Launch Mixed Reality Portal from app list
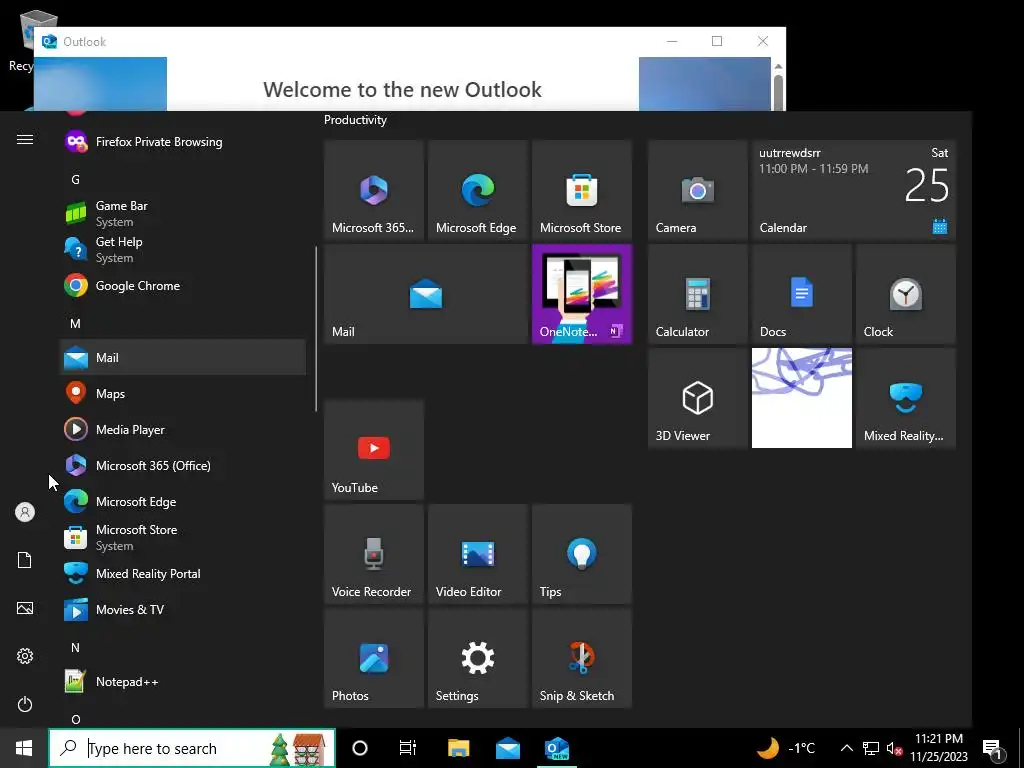Image resolution: width=1024 pixels, height=768 pixels. click(x=182, y=573)
